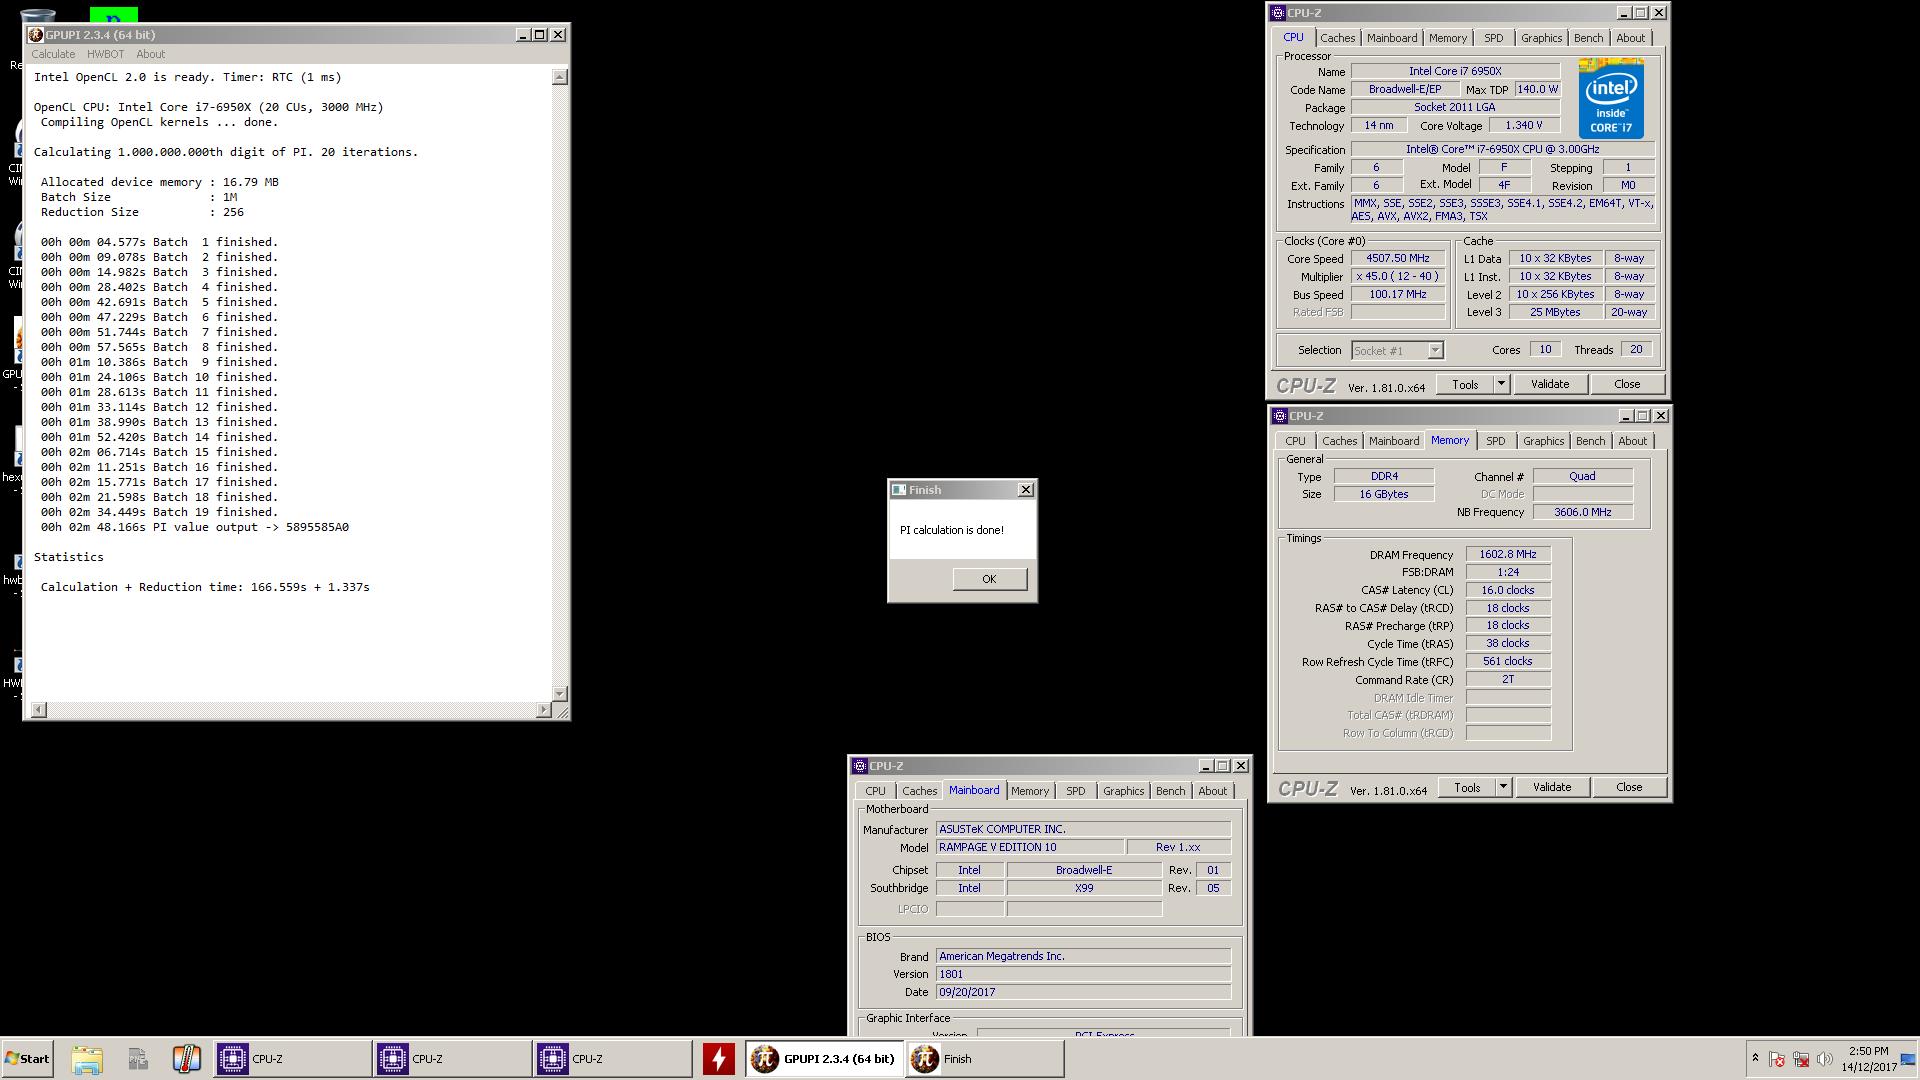Click the red pencil quick launch icon
The image size is (1920, 1080).
pos(186,1059)
